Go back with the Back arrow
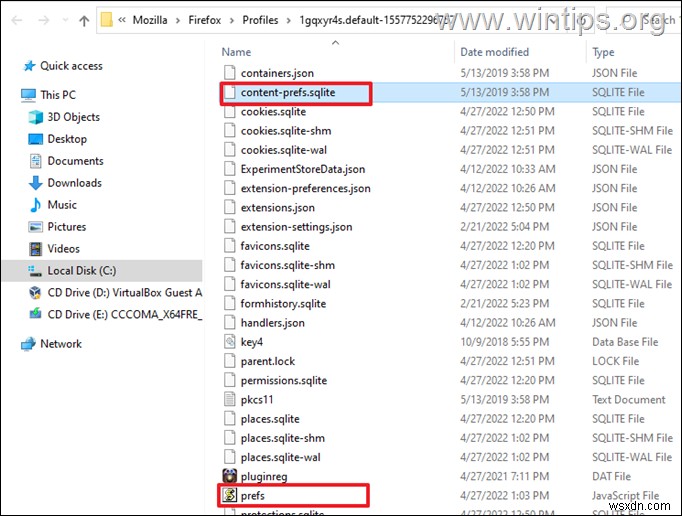The image size is (682, 516). pos(17,20)
